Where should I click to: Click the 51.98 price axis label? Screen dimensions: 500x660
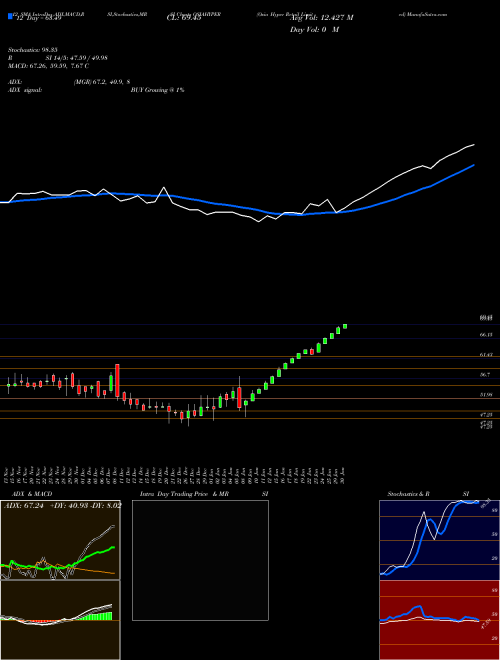[486, 395]
